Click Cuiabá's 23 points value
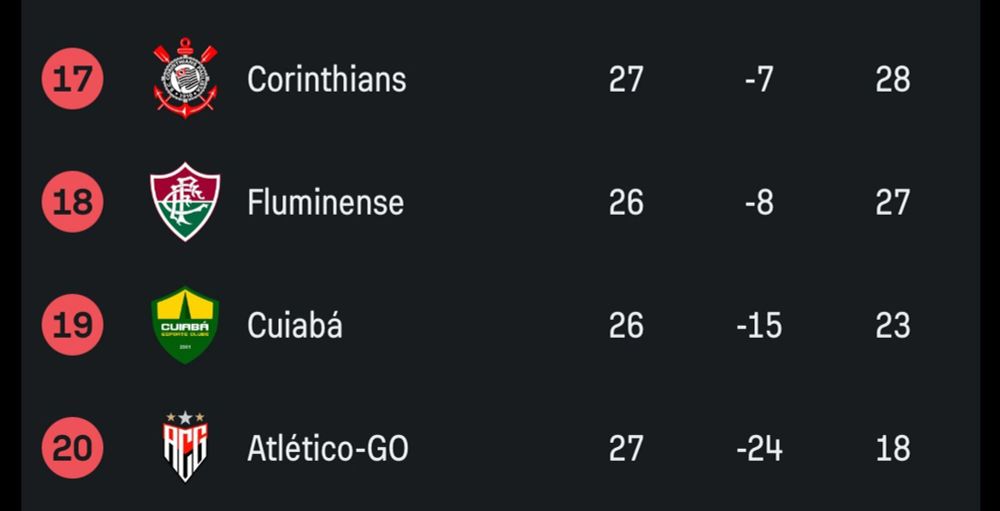This screenshot has width=1000, height=511. [x=892, y=325]
